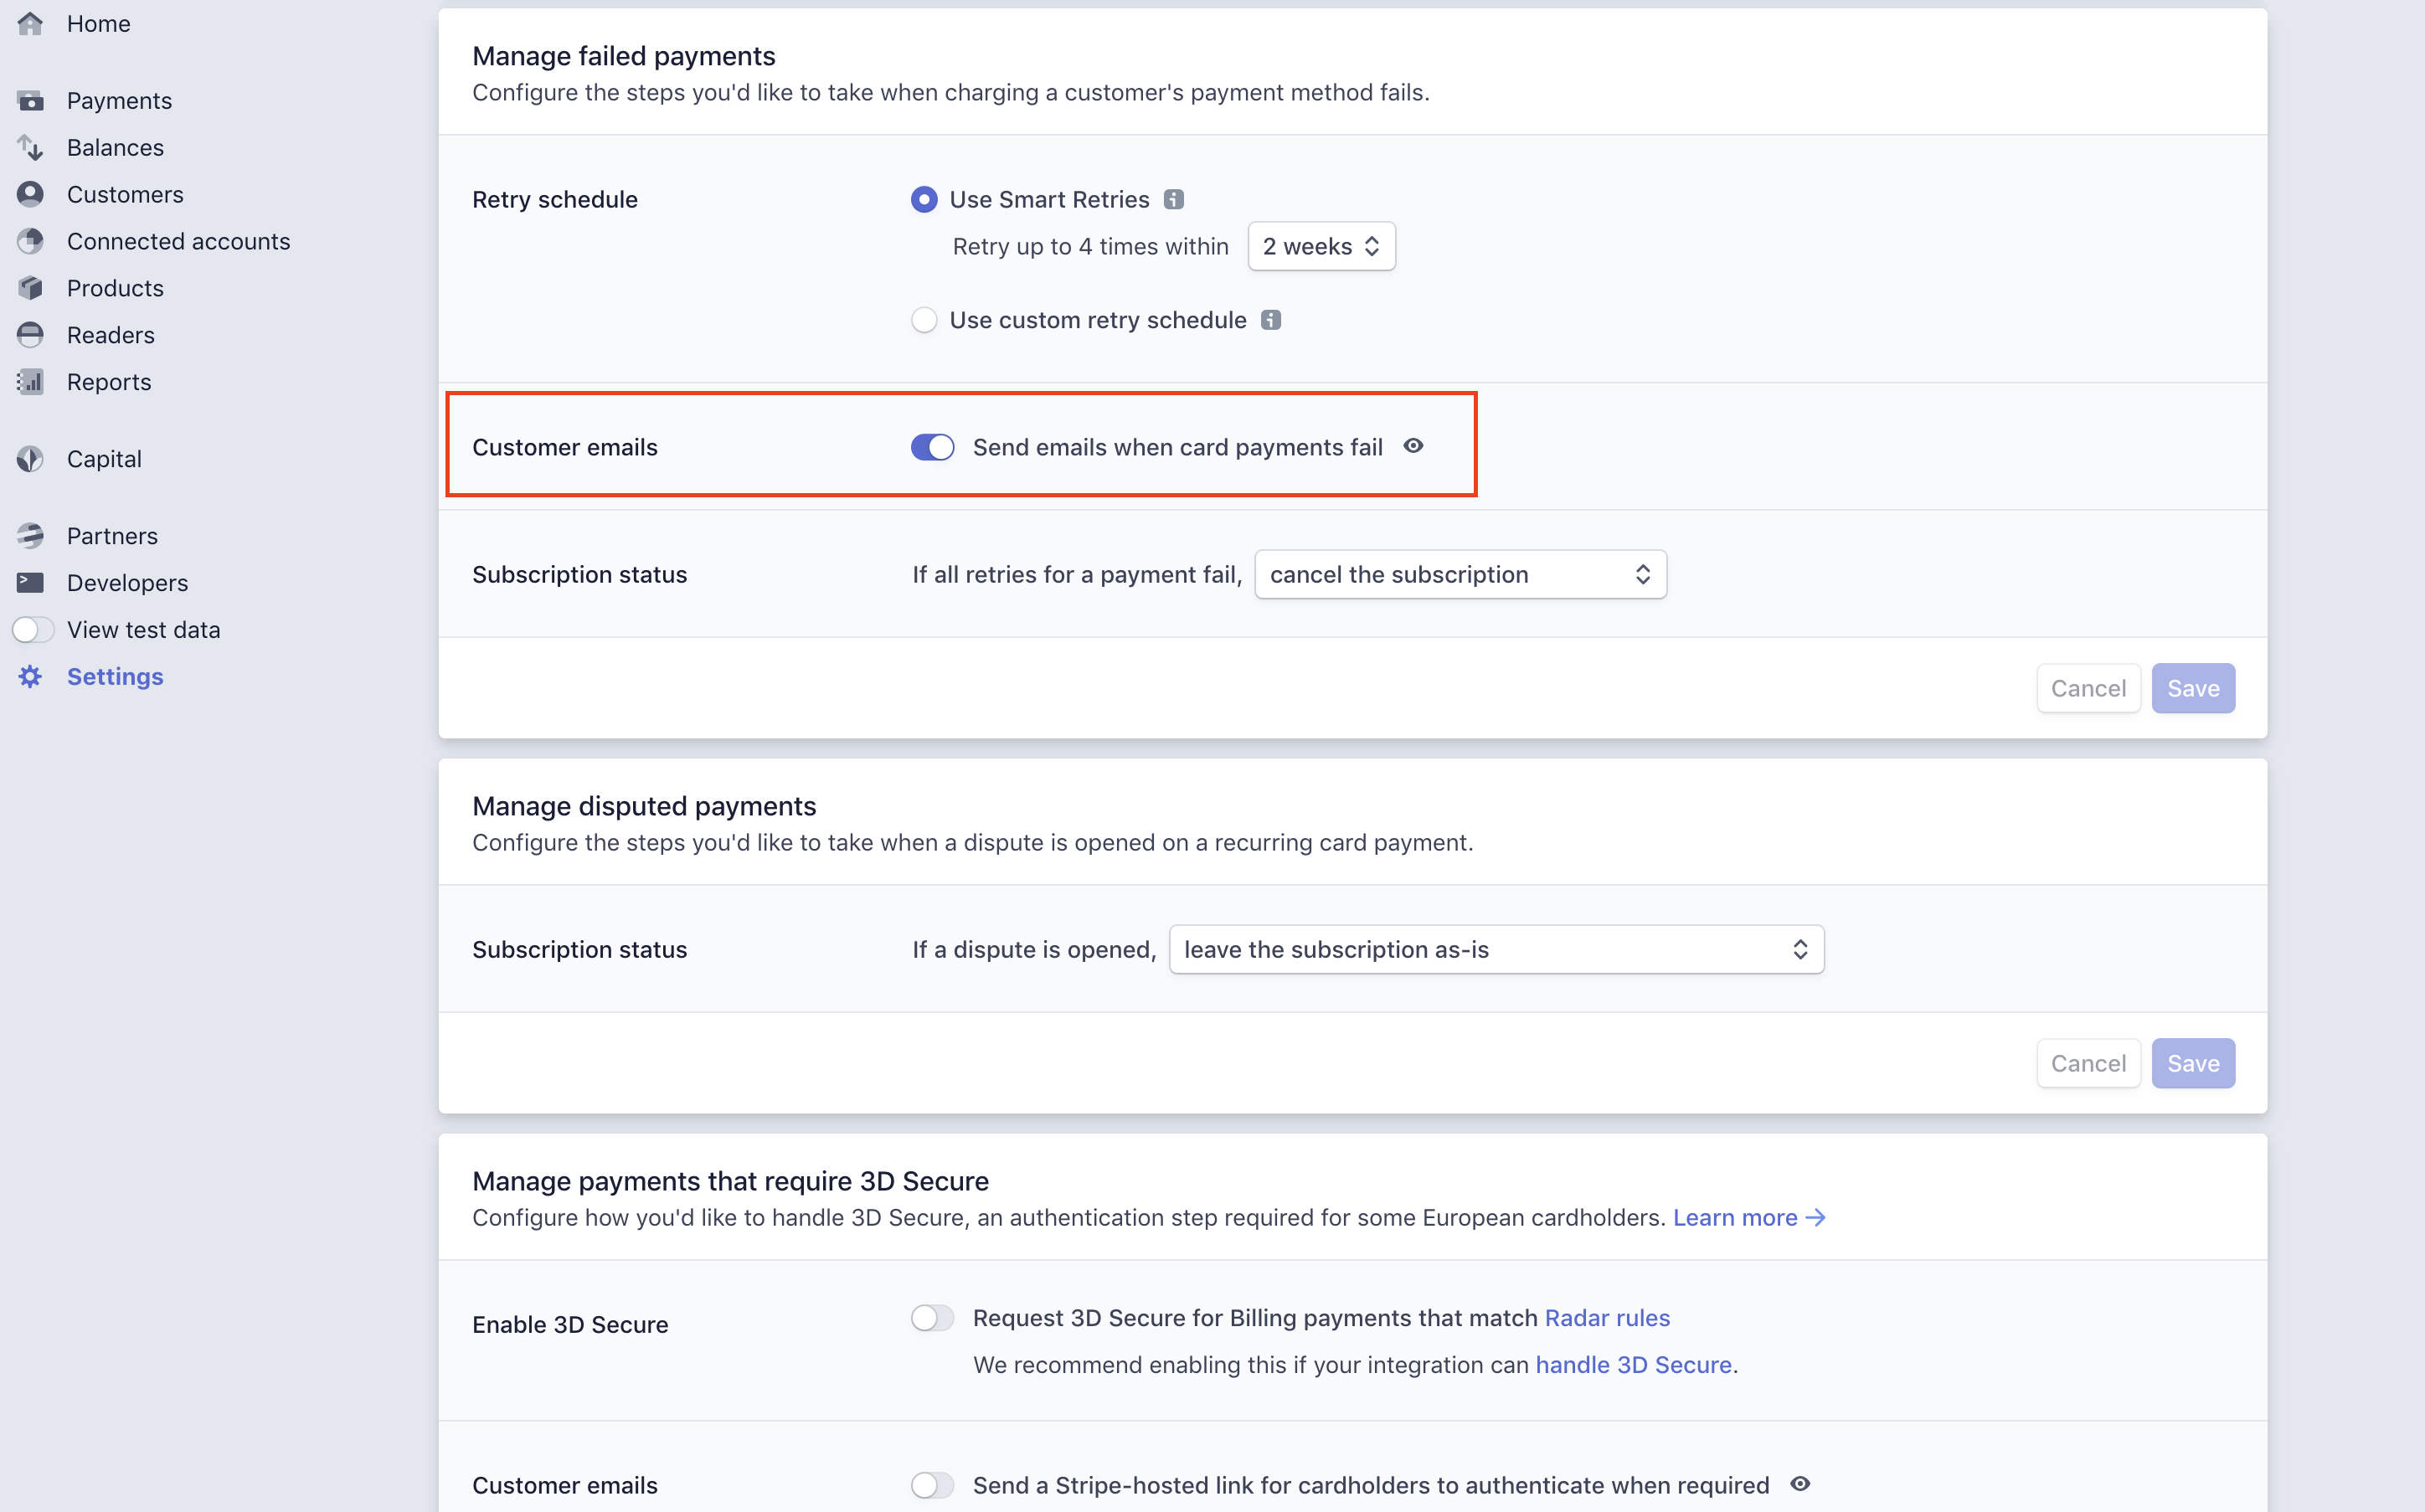Cancel disputed payments changes

[2088, 1063]
